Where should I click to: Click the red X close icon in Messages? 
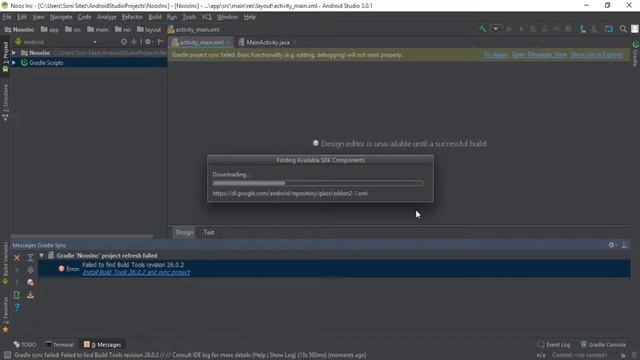[17, 258]
